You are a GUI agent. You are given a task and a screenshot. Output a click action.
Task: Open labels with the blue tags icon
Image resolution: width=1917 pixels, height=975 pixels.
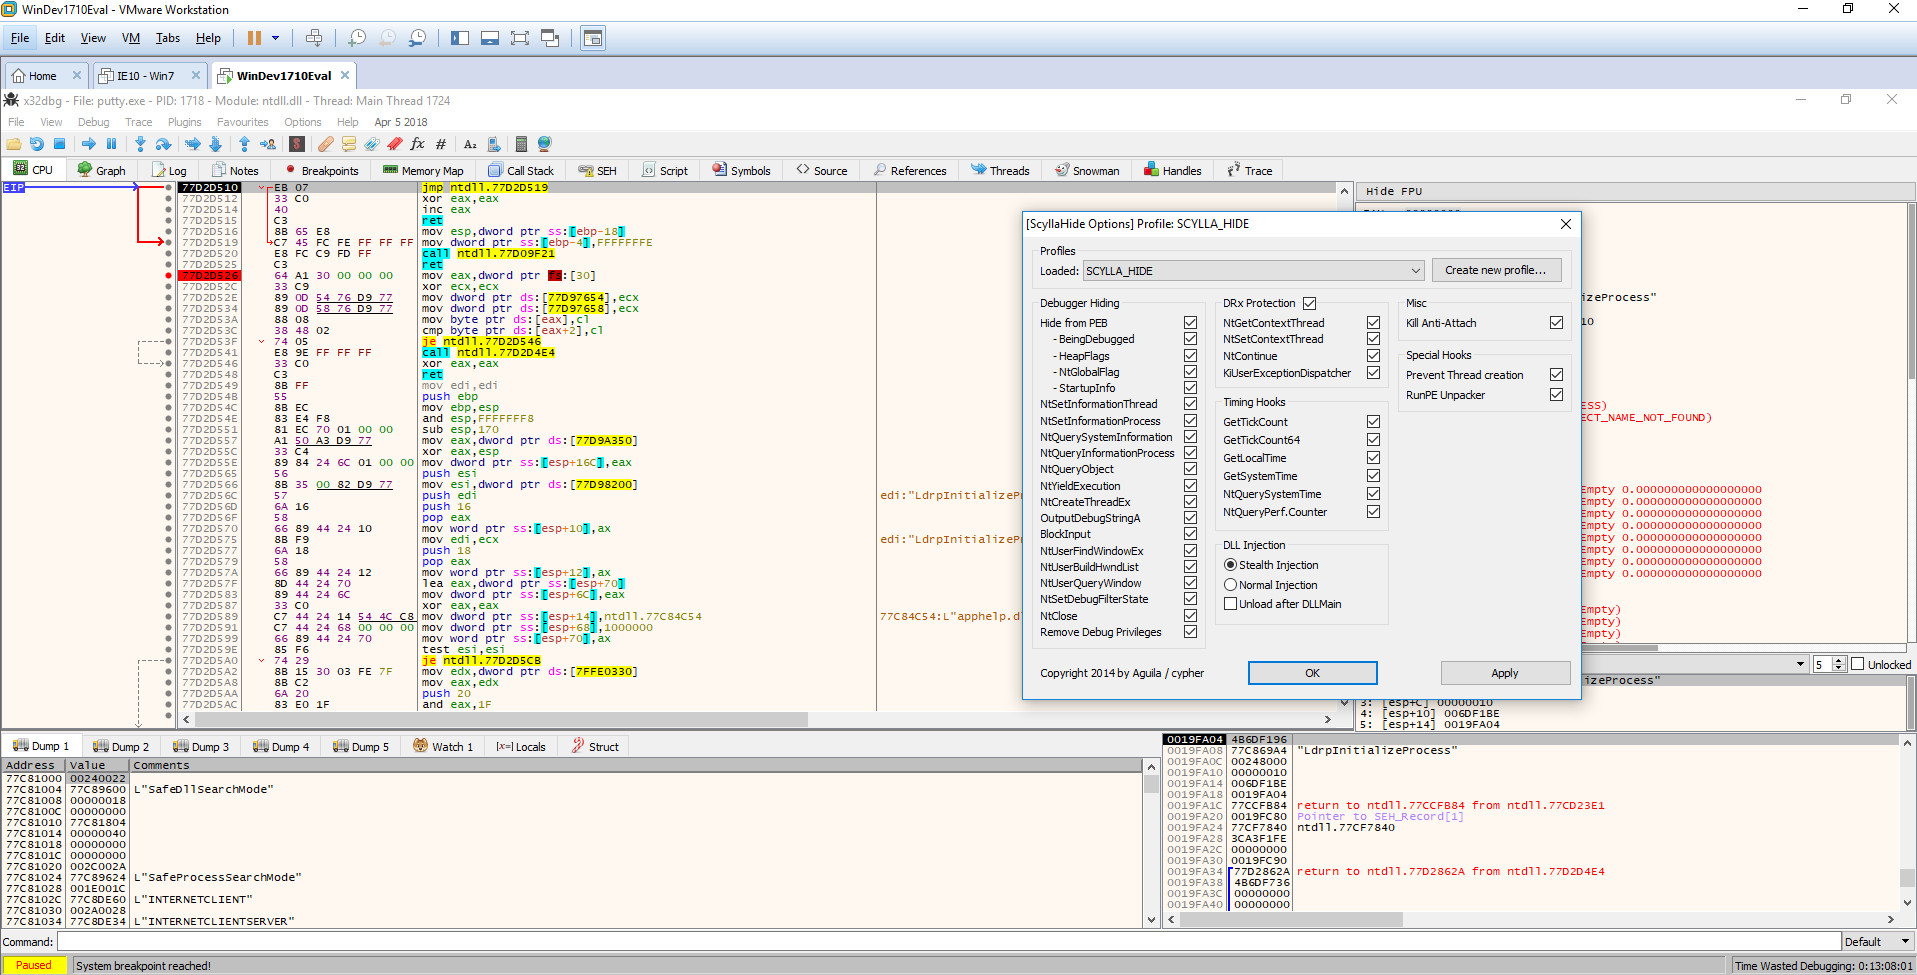pyautogui.click(x=372, y=144)
